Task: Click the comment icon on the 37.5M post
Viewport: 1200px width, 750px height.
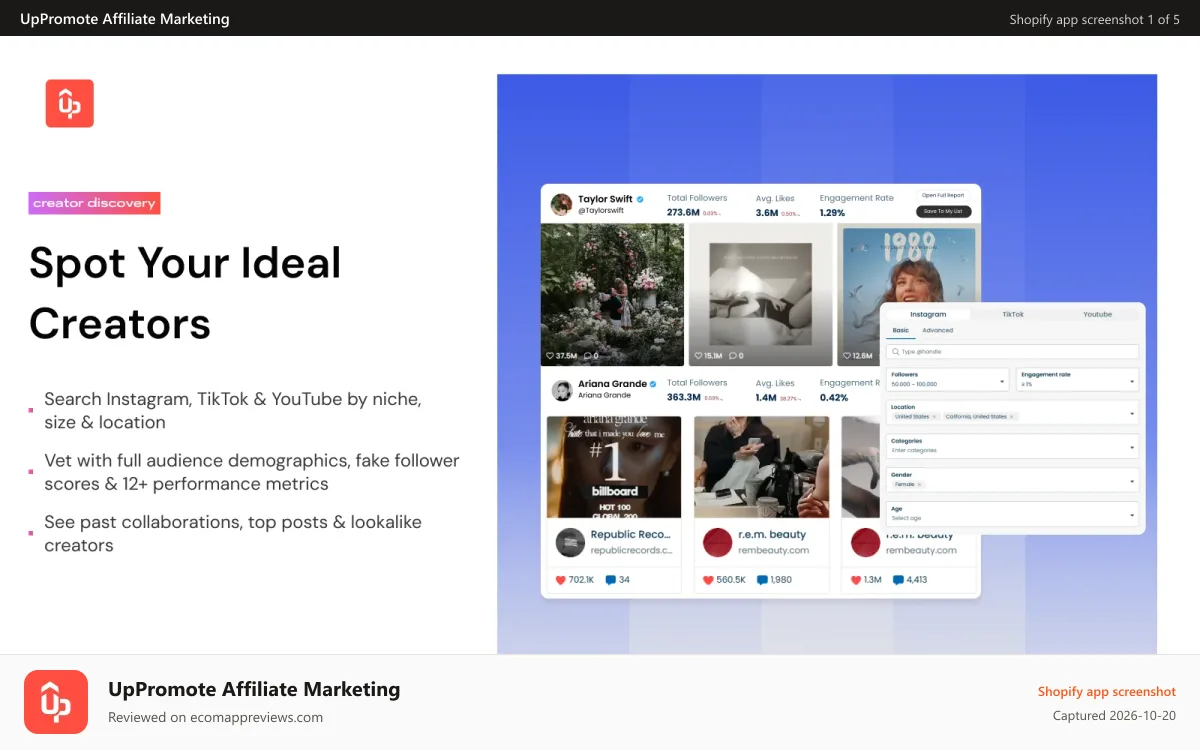Action: tap(587, 356)
